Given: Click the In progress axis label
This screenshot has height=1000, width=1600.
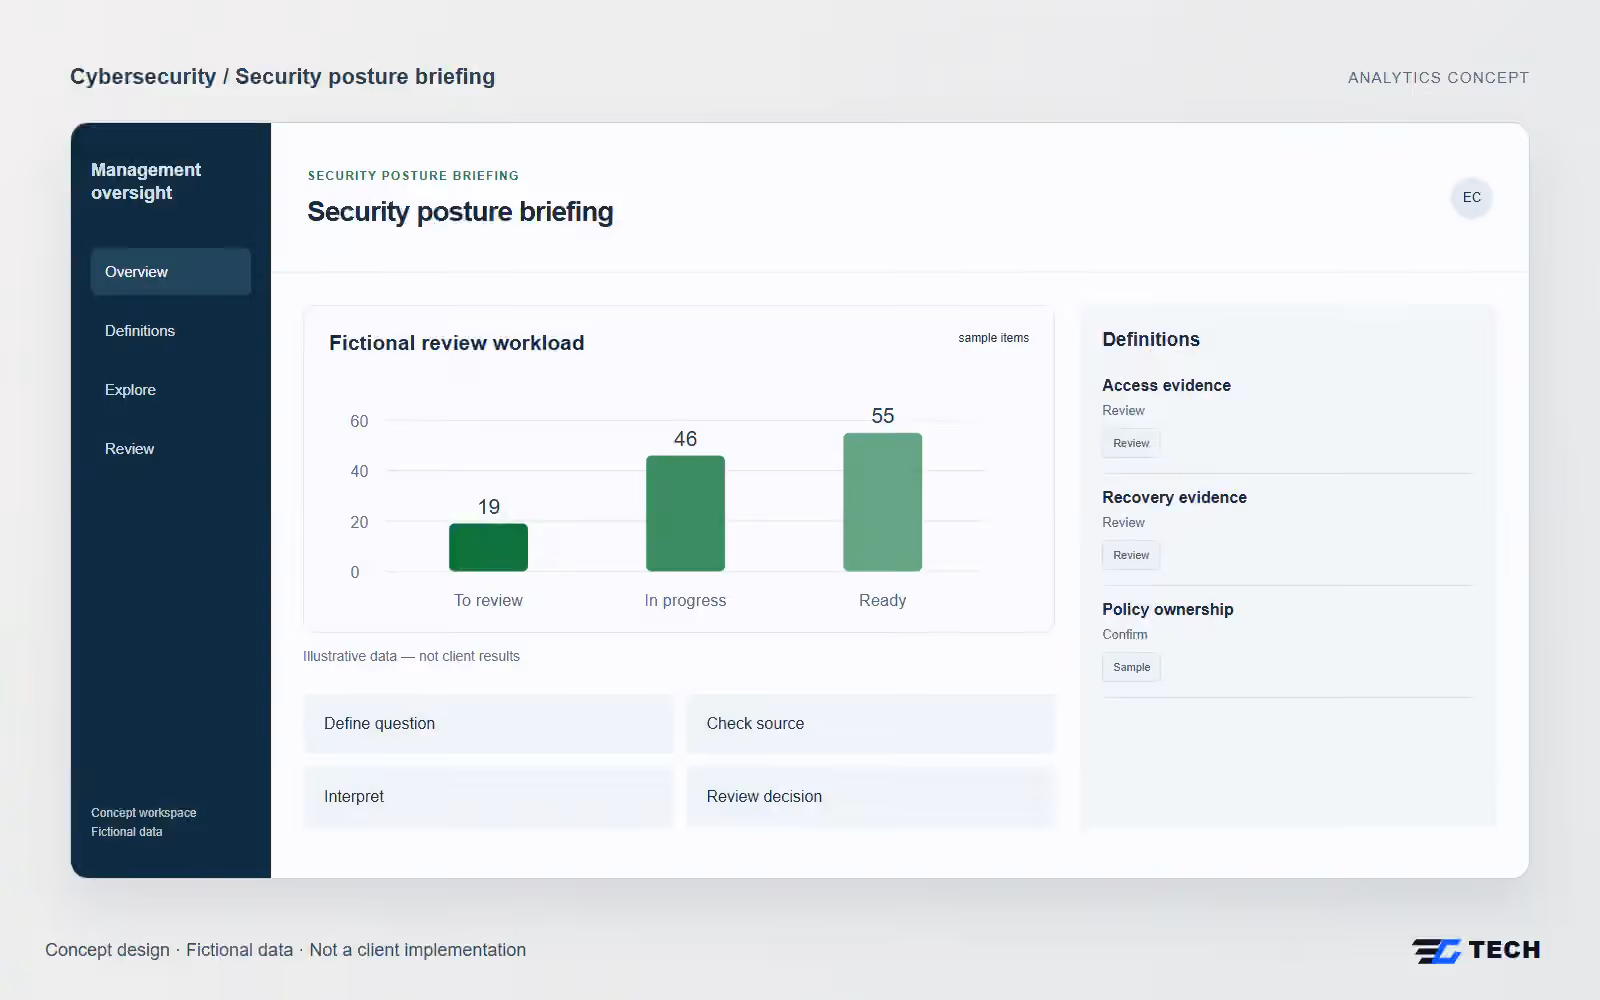Looking at the screenshot, I should coord(685,601).
